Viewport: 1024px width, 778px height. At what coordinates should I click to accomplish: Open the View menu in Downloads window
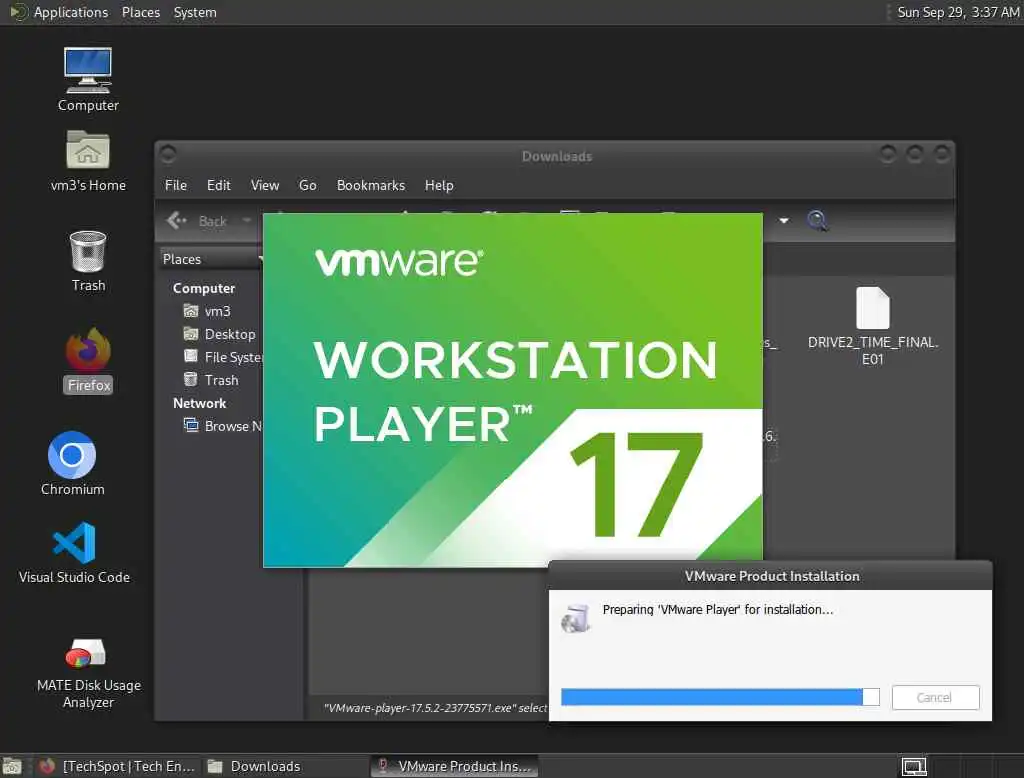tap(265, 186)
